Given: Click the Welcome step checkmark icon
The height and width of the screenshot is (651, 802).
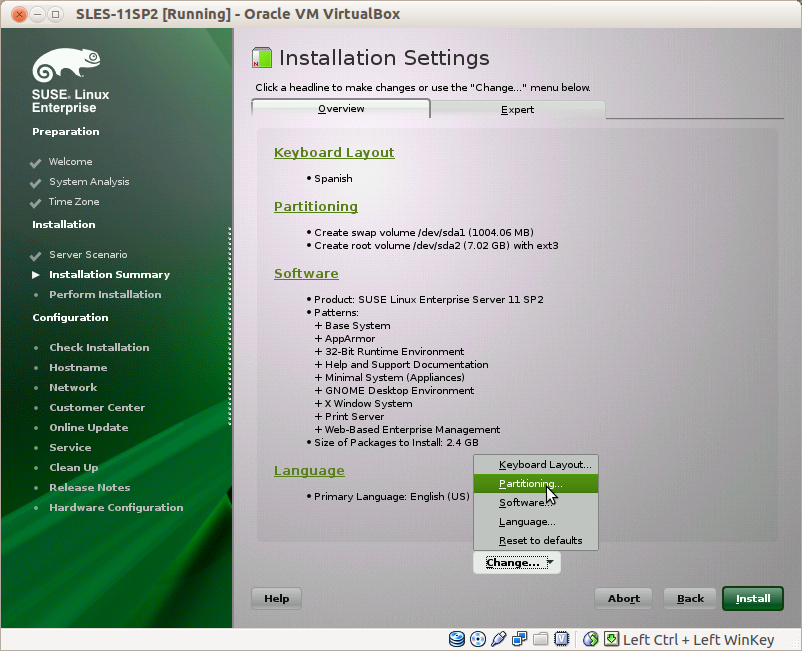Looking at the screenshot, I should pos(35,163).
